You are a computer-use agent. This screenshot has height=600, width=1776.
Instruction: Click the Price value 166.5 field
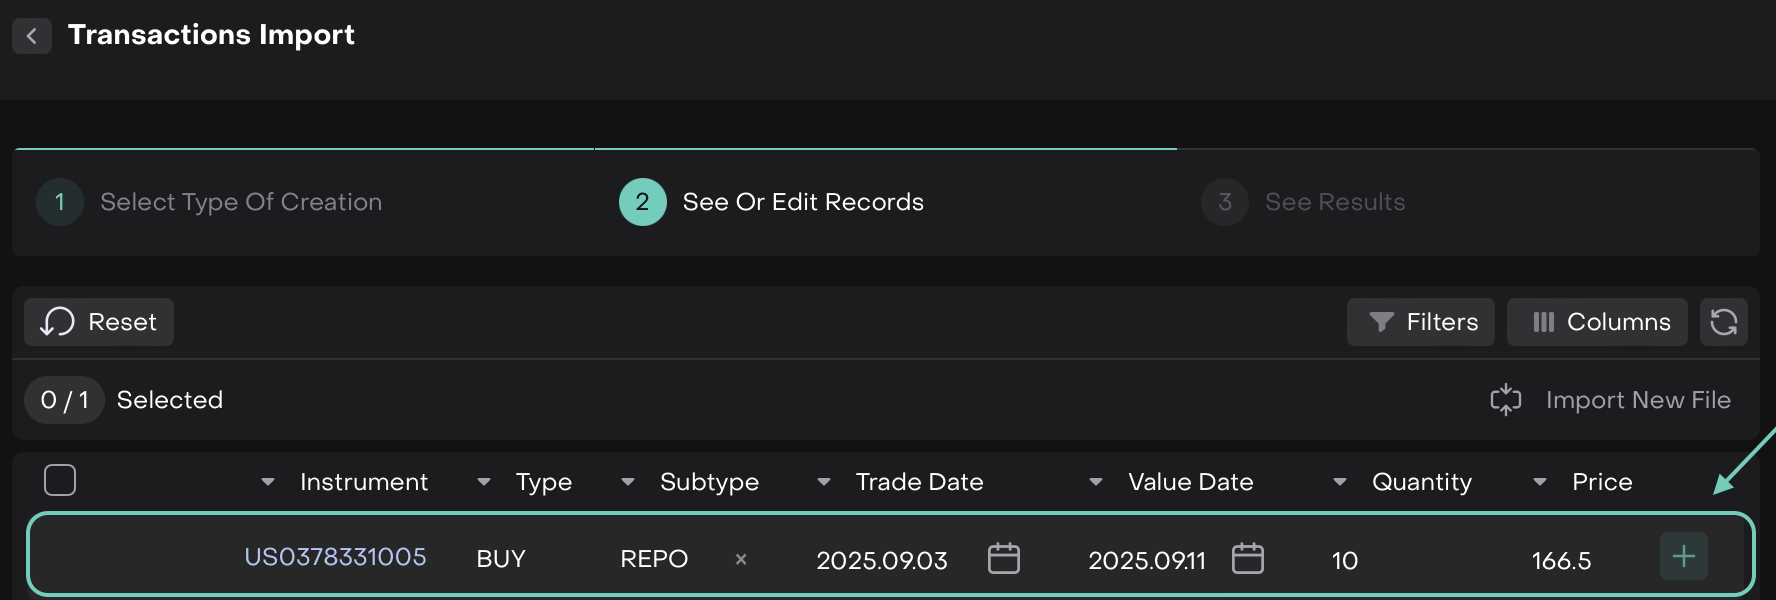click(x=1561, y=560)
